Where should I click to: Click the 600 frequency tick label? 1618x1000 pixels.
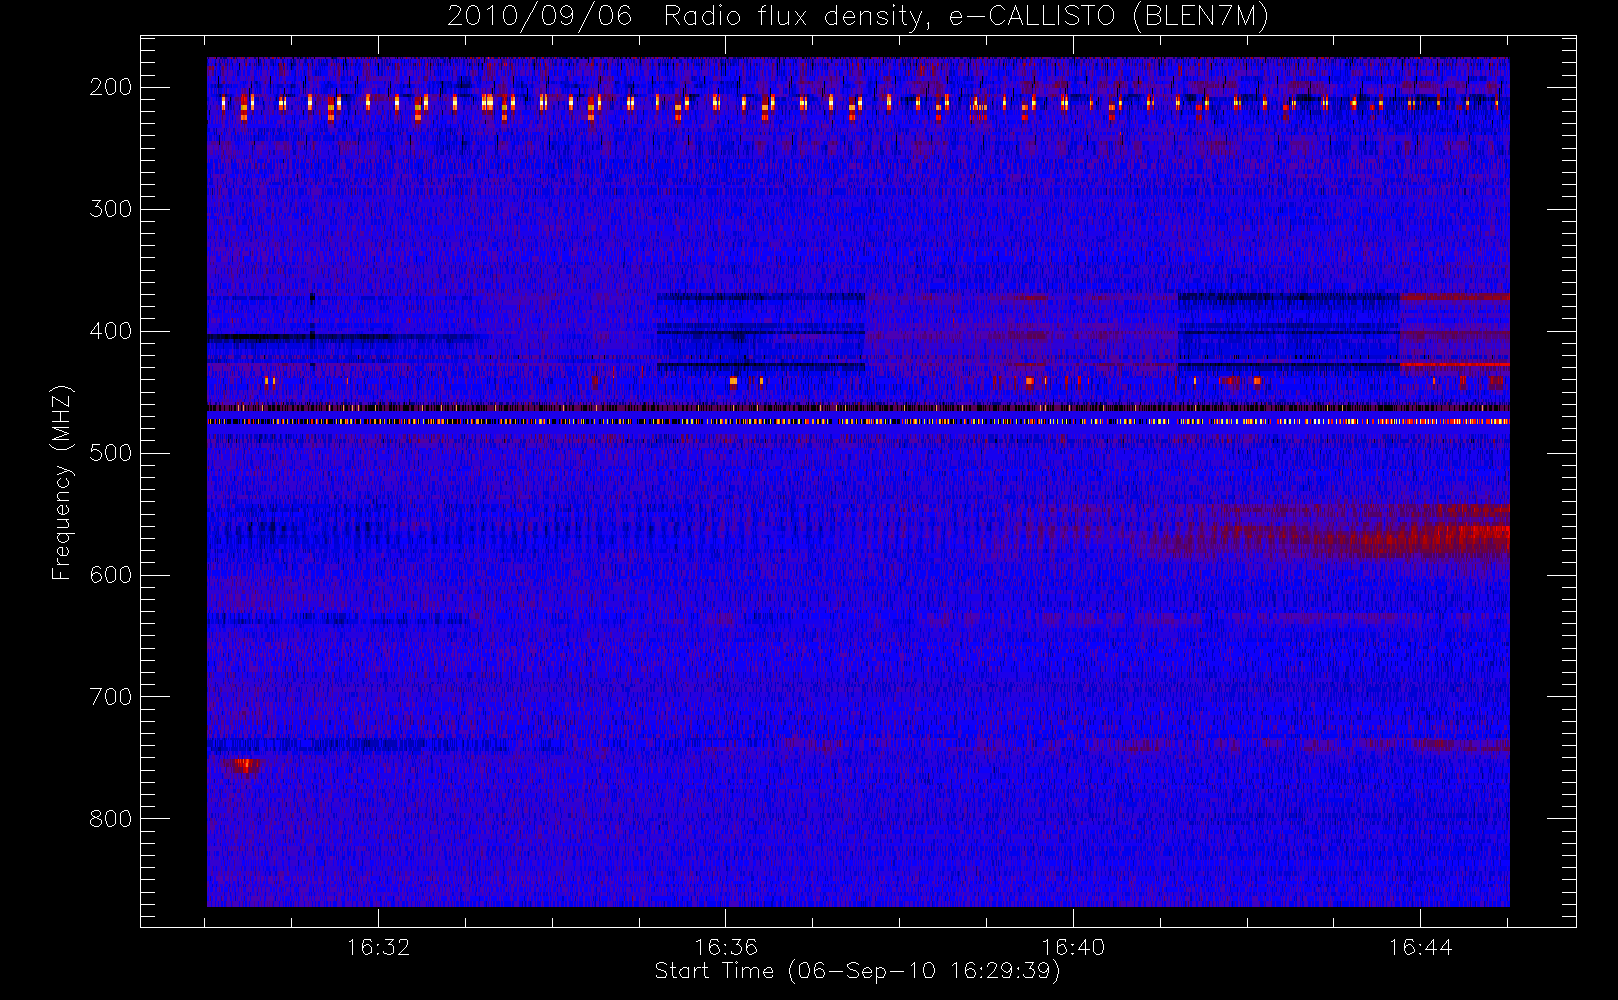click(x=111, y=575)
